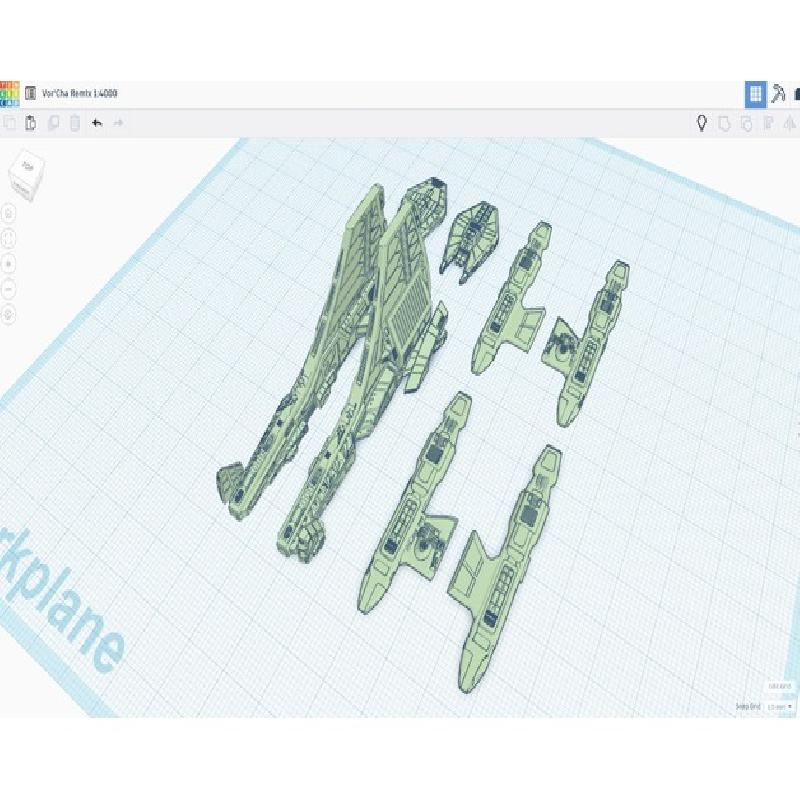Click the Zoom out button
The height and width of the screenshot is (800, 800).
coord(9,289)
